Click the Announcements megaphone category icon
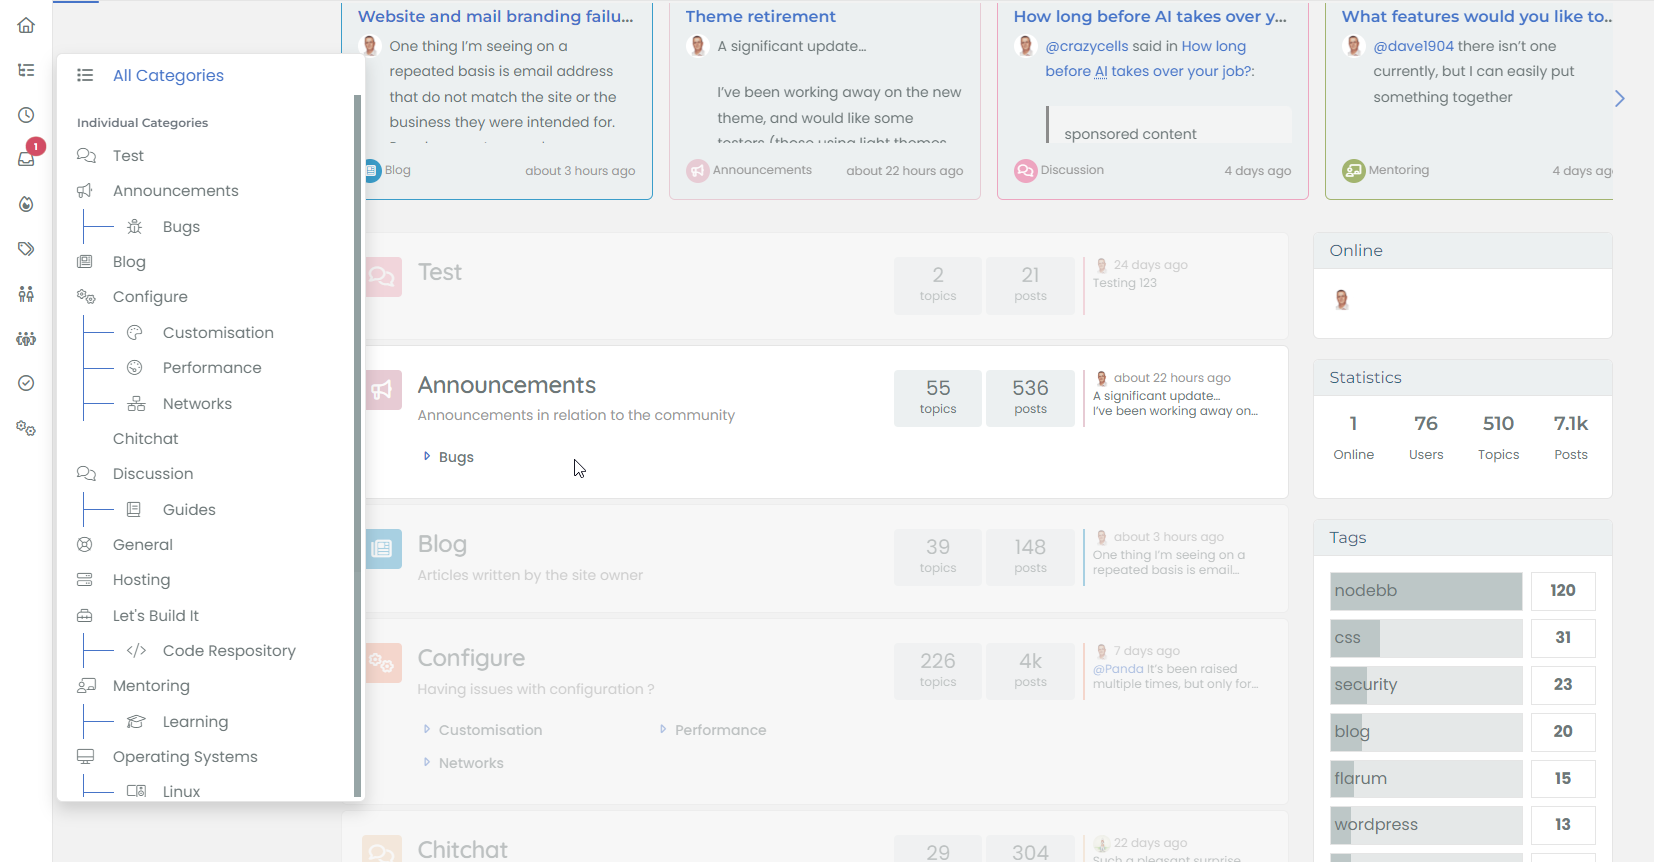The height and width of the screenshot is (862, 1654). [383, 390]
